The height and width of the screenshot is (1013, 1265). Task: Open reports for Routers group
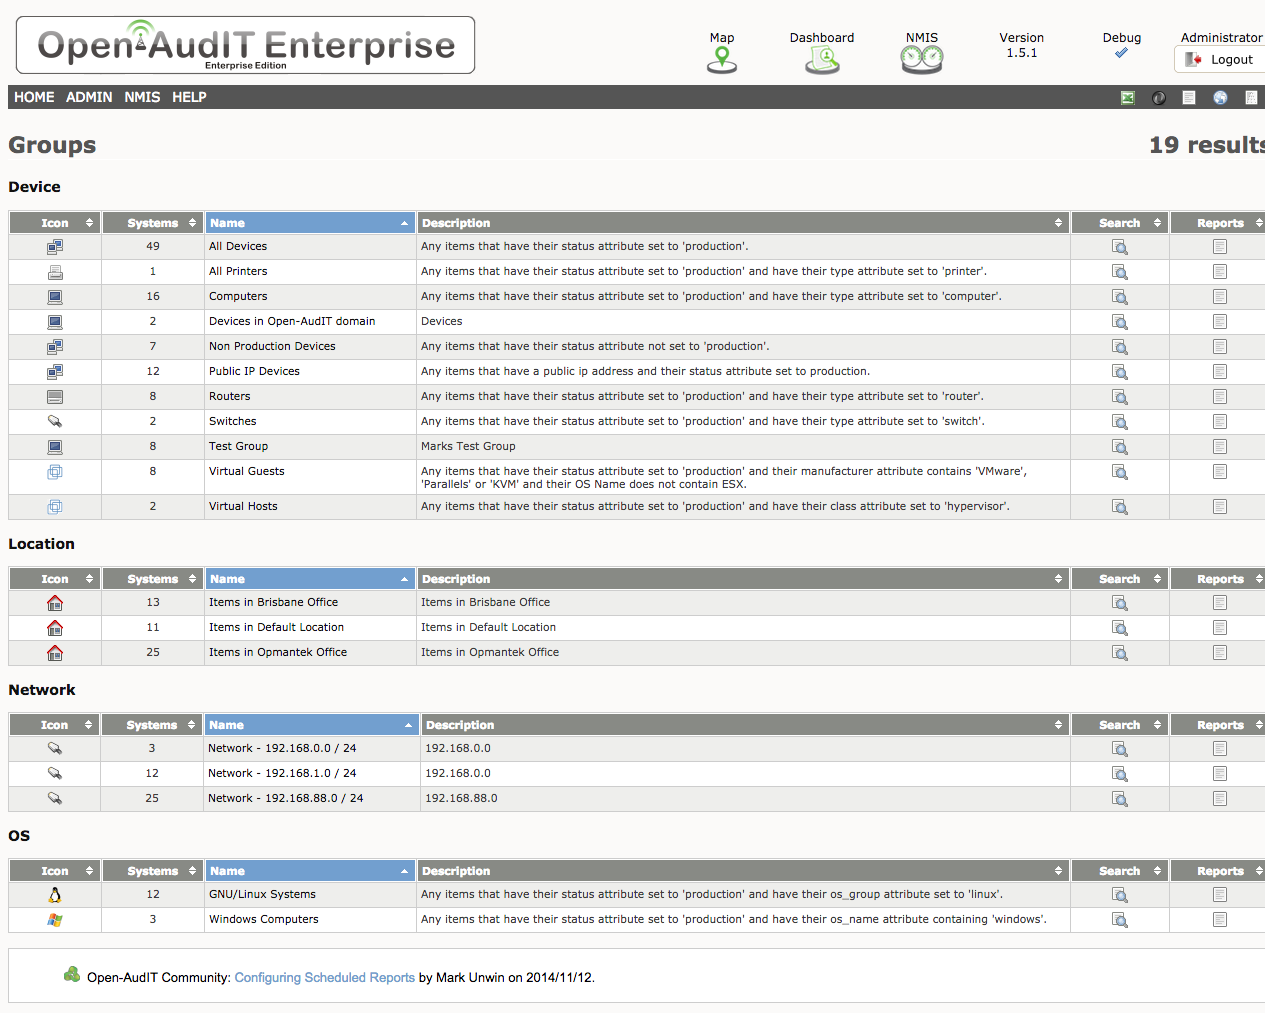click(1219, 397)
